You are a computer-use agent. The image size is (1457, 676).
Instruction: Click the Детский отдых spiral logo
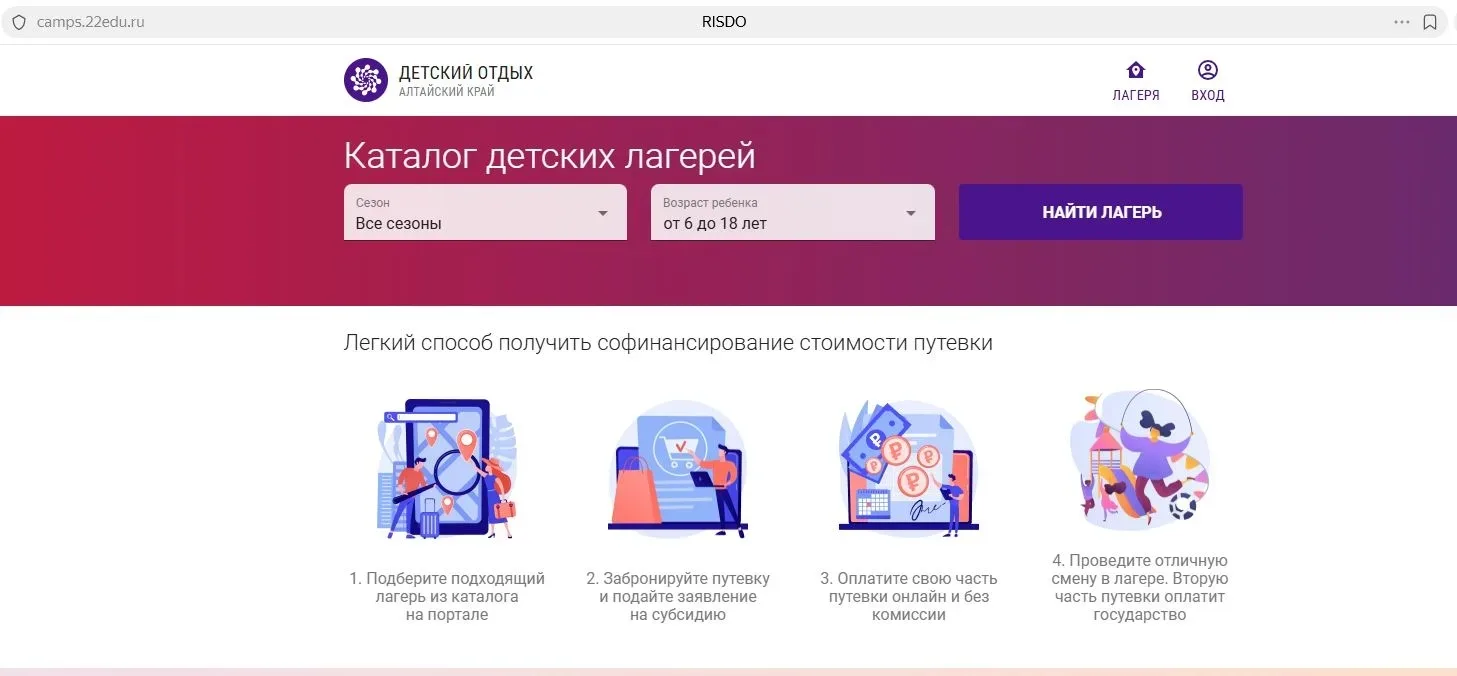365,80
